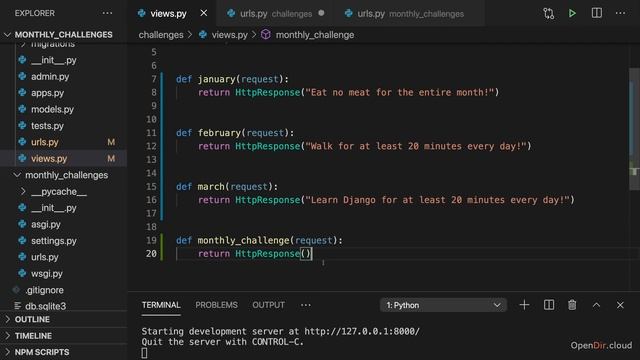Click the challenges breadcrumb

click(x=161, y=35)
